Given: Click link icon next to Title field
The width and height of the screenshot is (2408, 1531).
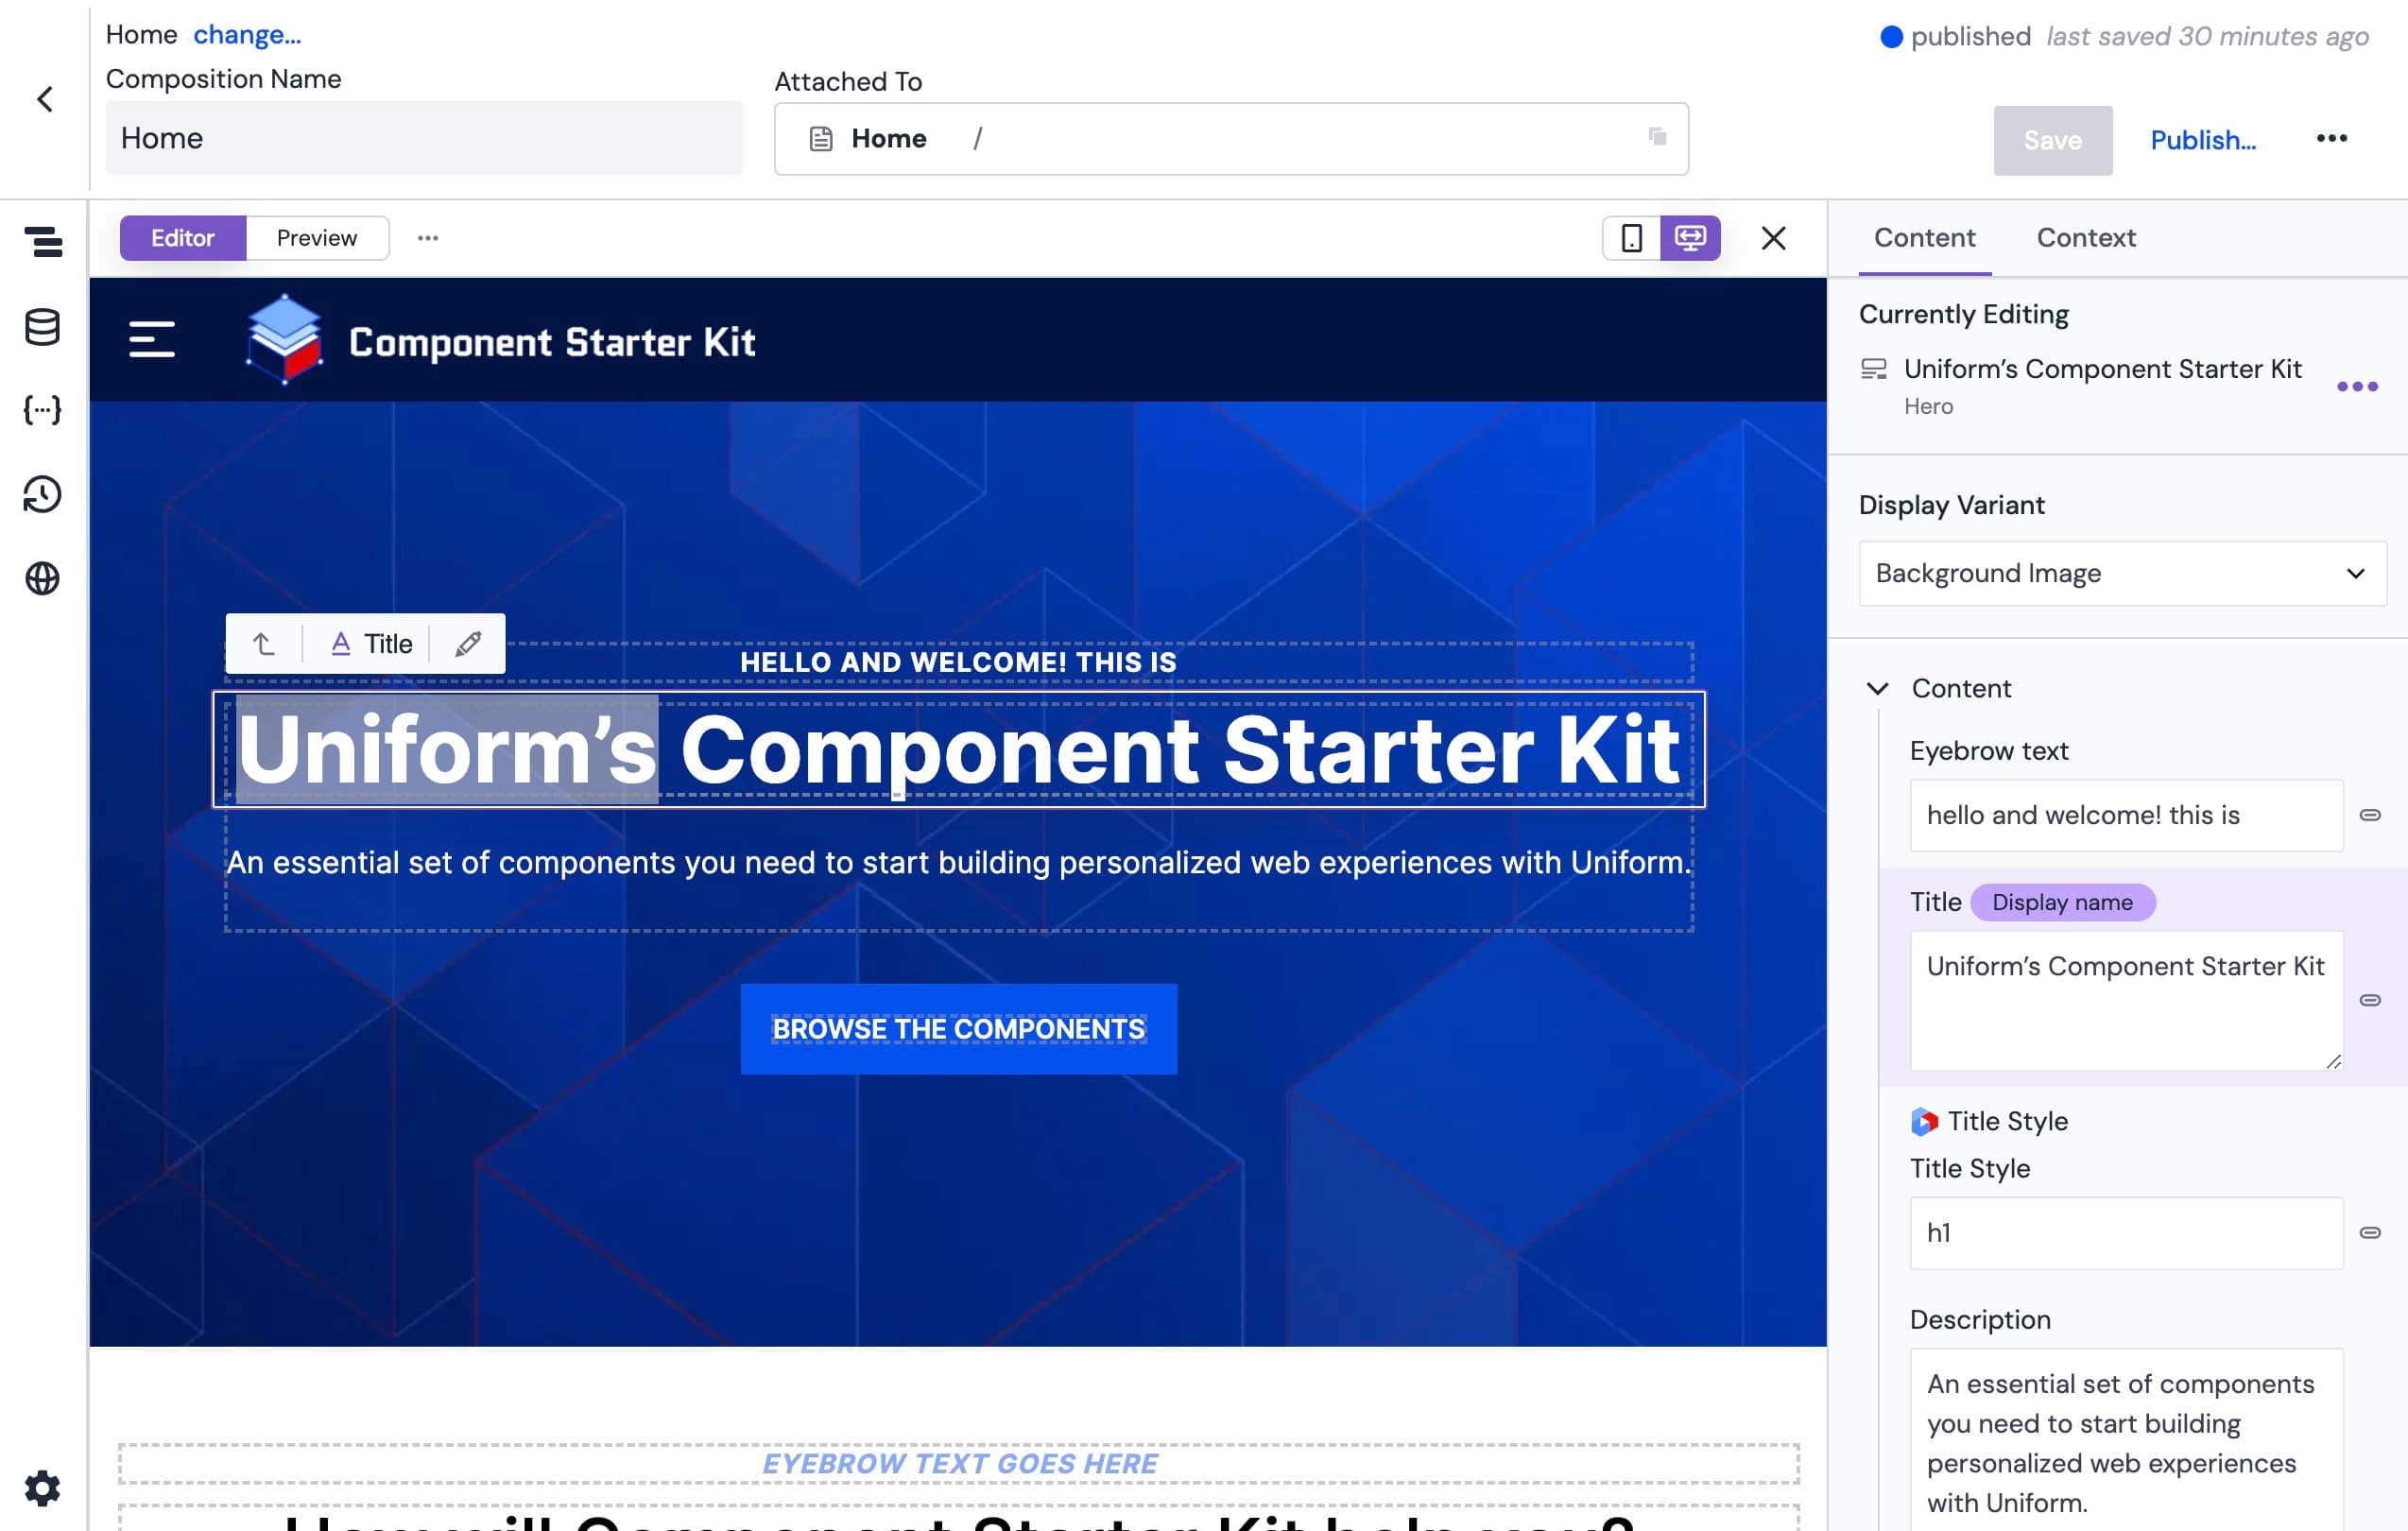Looking at the screenshot, I should [2369, 1000].
